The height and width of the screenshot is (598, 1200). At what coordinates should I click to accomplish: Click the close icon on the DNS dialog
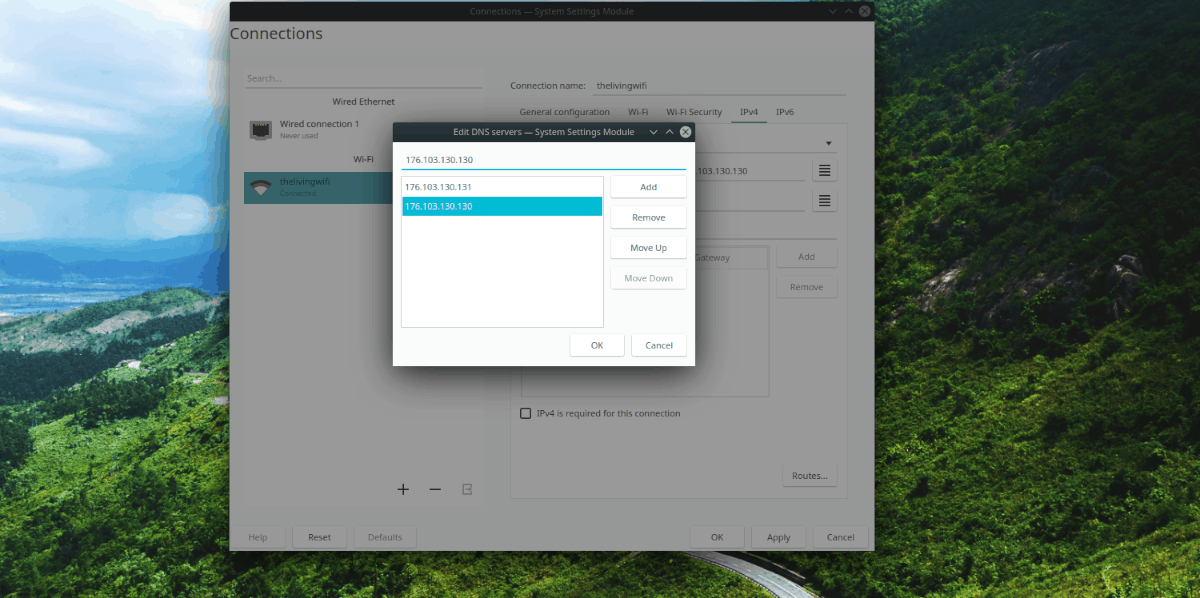click(x=685, y=131)
